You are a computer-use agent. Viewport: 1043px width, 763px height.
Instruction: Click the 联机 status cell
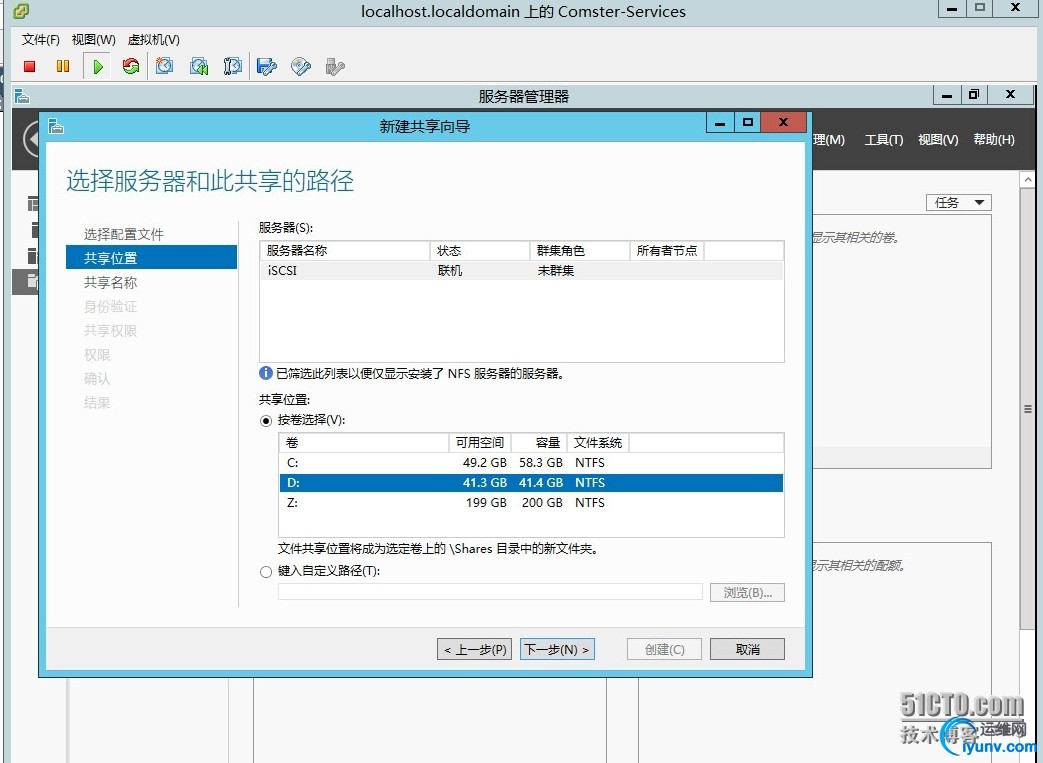(x=450, y=271)
